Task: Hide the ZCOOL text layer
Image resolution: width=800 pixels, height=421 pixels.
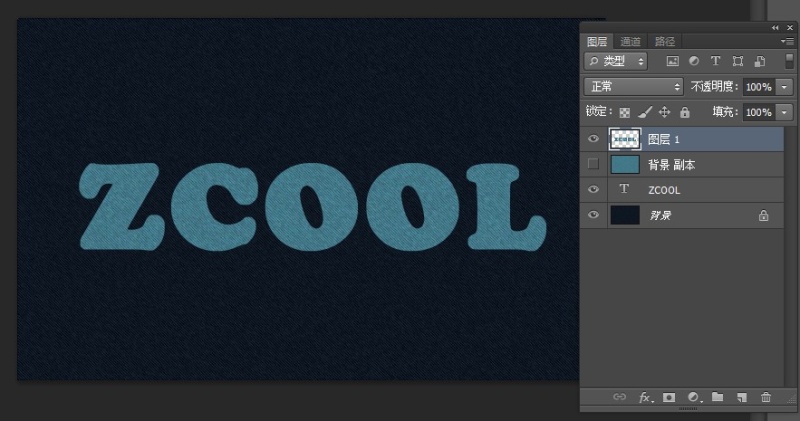Action: [x=593, y=189]
